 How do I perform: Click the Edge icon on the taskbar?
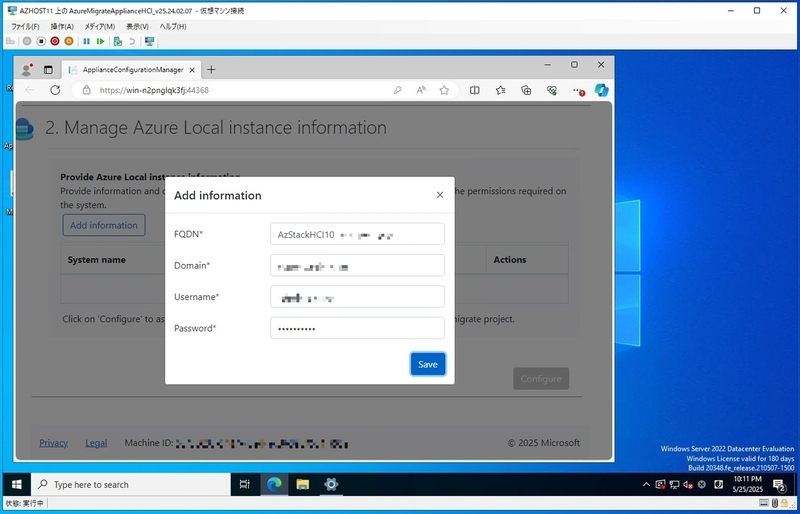[274, 484]
